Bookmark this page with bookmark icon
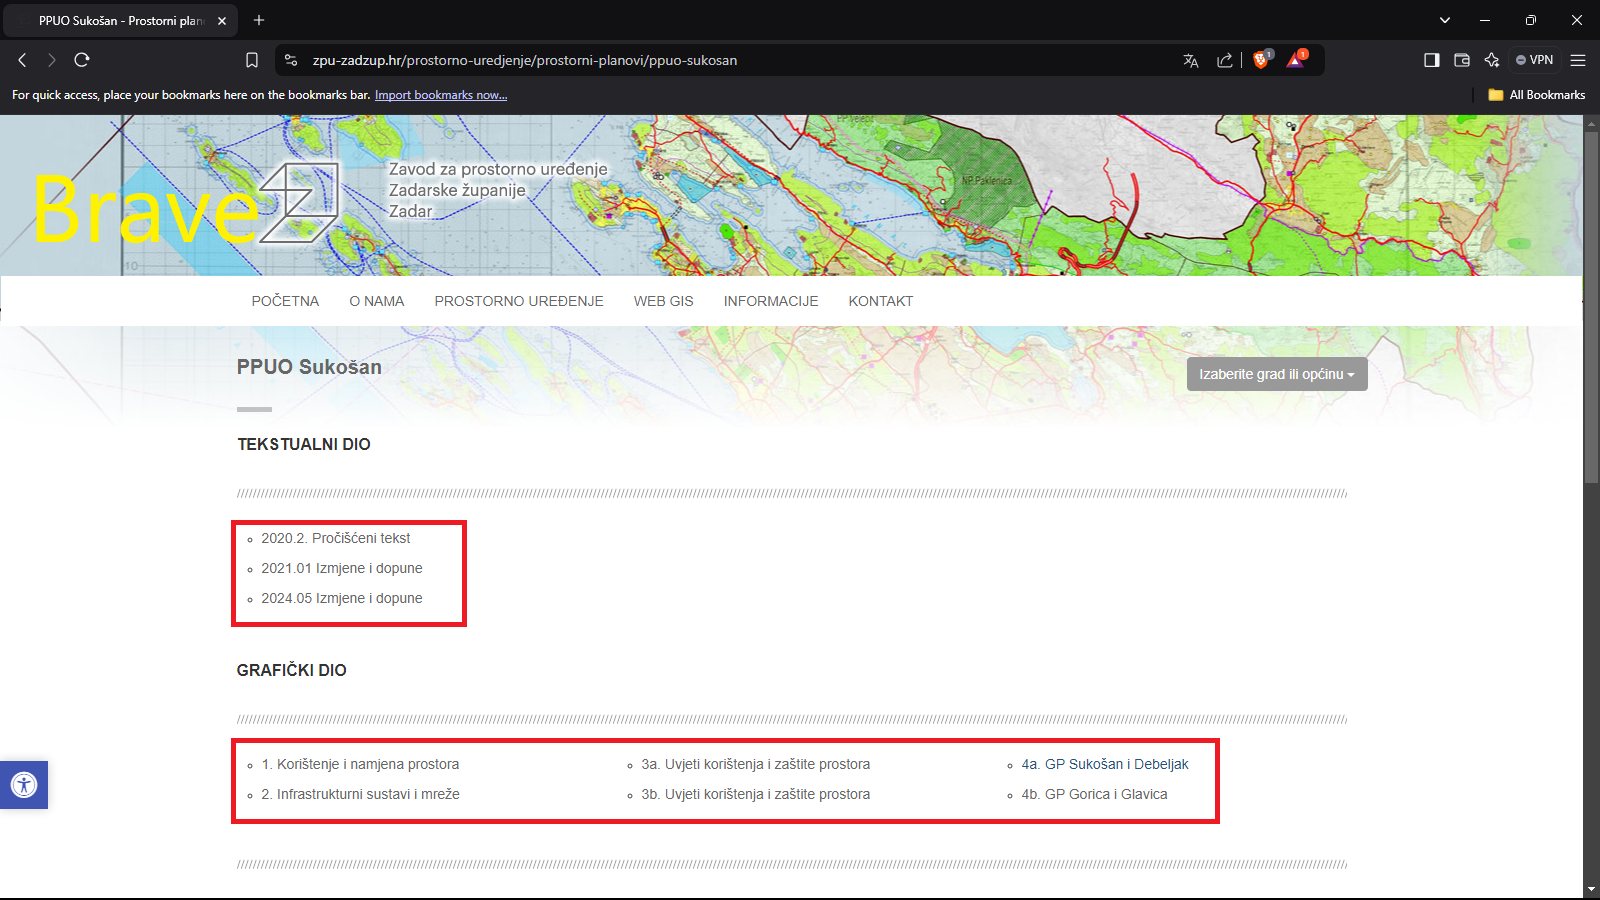The image size is (1600, 900). (x=252, y=60)
